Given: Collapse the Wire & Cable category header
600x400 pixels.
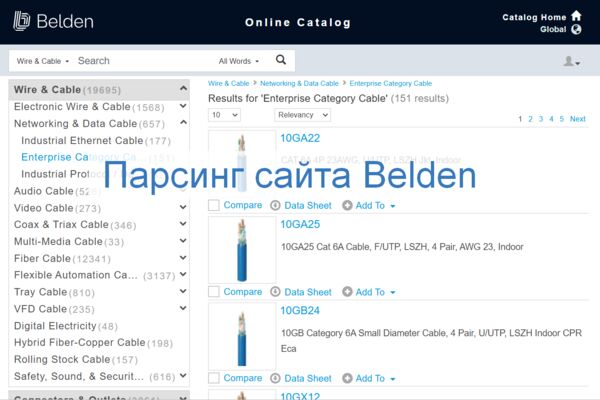Looking at the screenshot, I should (x=183, y=89).
